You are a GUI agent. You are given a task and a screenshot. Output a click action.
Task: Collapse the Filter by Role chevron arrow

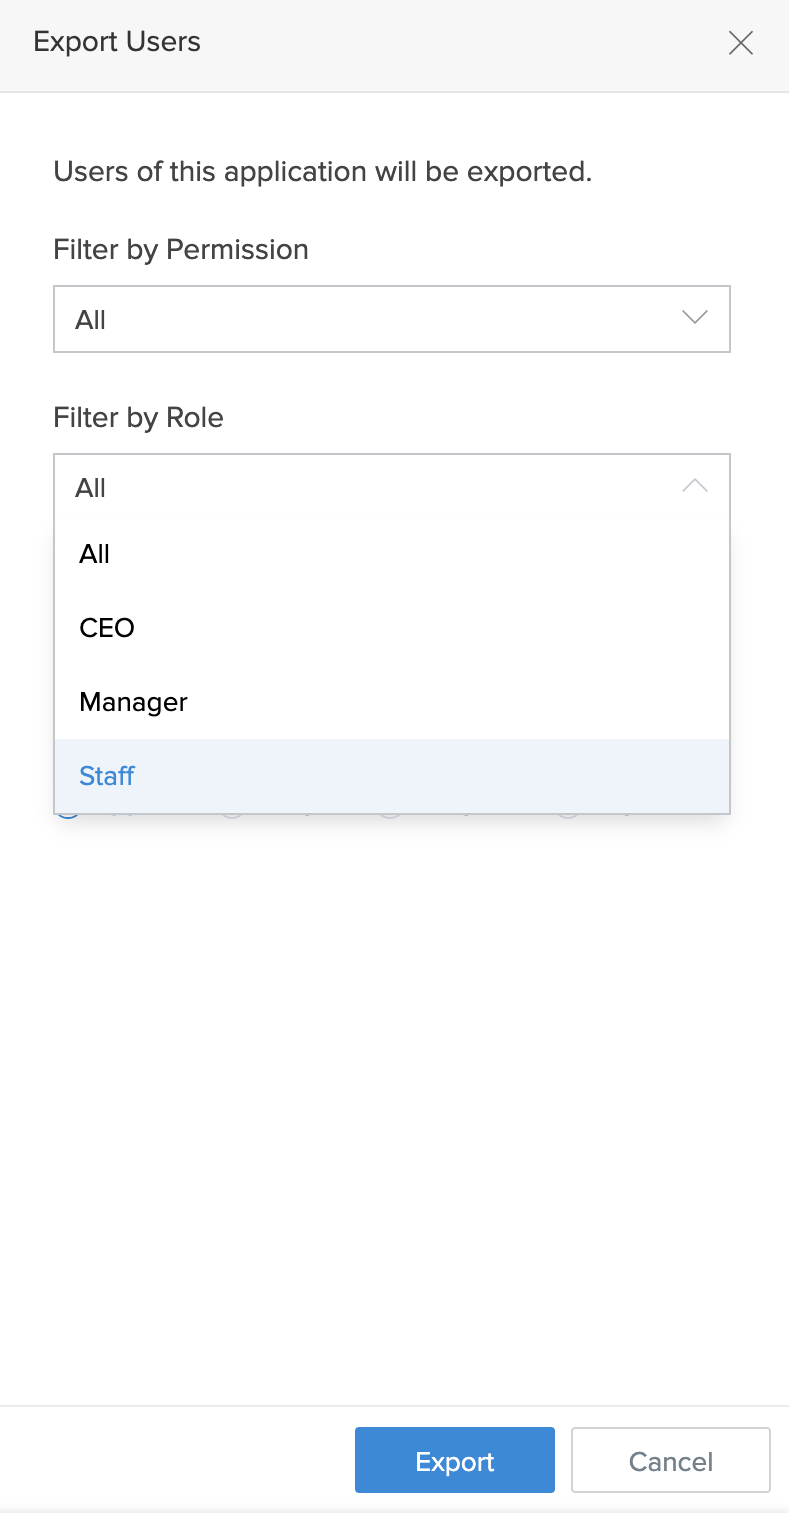[x=694, y=486]
